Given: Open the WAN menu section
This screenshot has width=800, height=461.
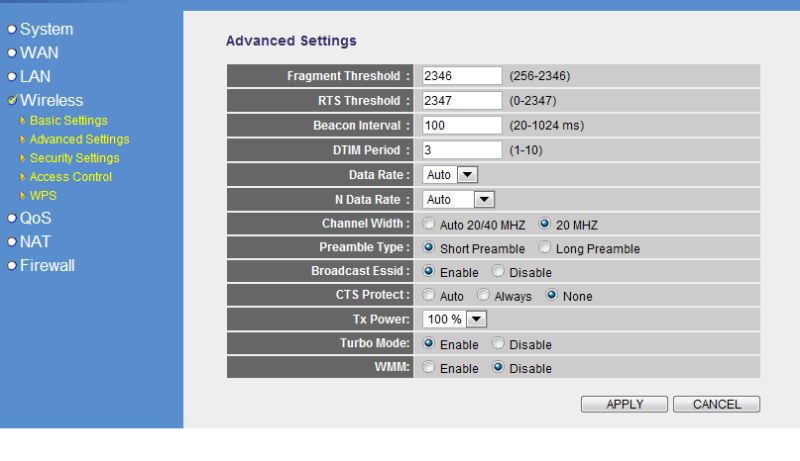Looking at the screenshot, I should coord(39,53).
